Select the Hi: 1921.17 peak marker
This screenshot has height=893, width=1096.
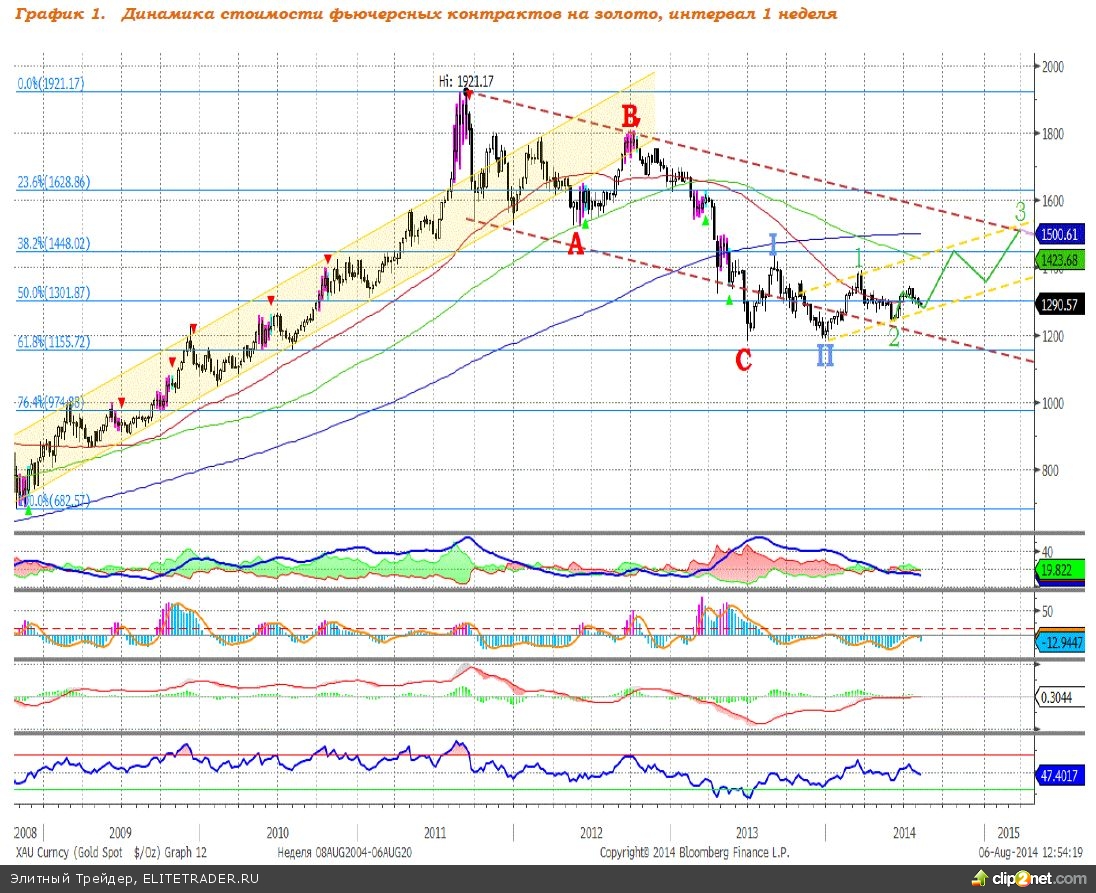pos(467,81)
